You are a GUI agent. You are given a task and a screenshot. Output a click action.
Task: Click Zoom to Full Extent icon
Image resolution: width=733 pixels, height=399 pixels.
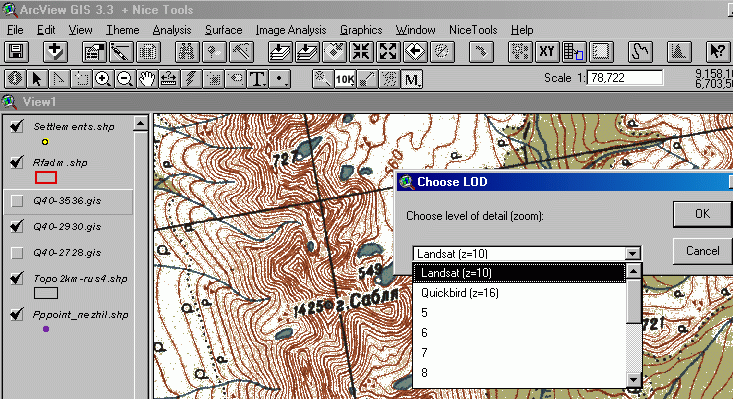[x=280, y=52]
